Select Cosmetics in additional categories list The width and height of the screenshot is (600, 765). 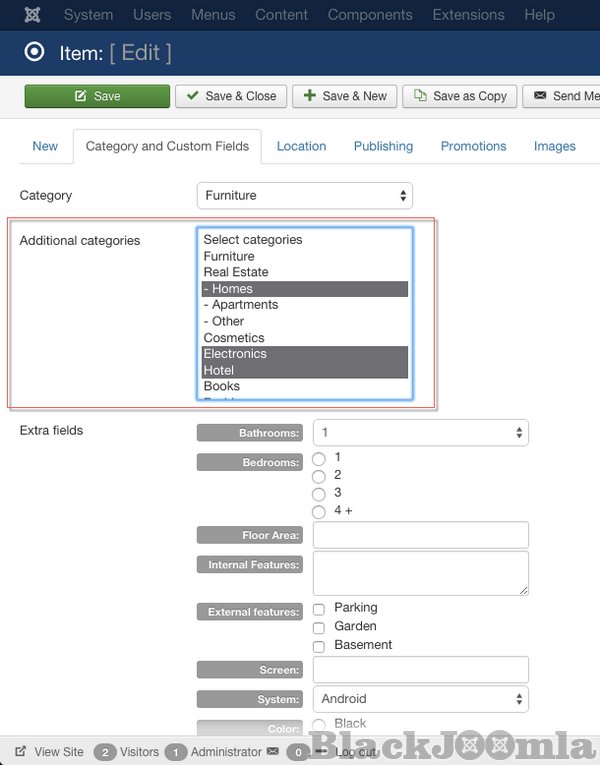[x=234, y=338]
